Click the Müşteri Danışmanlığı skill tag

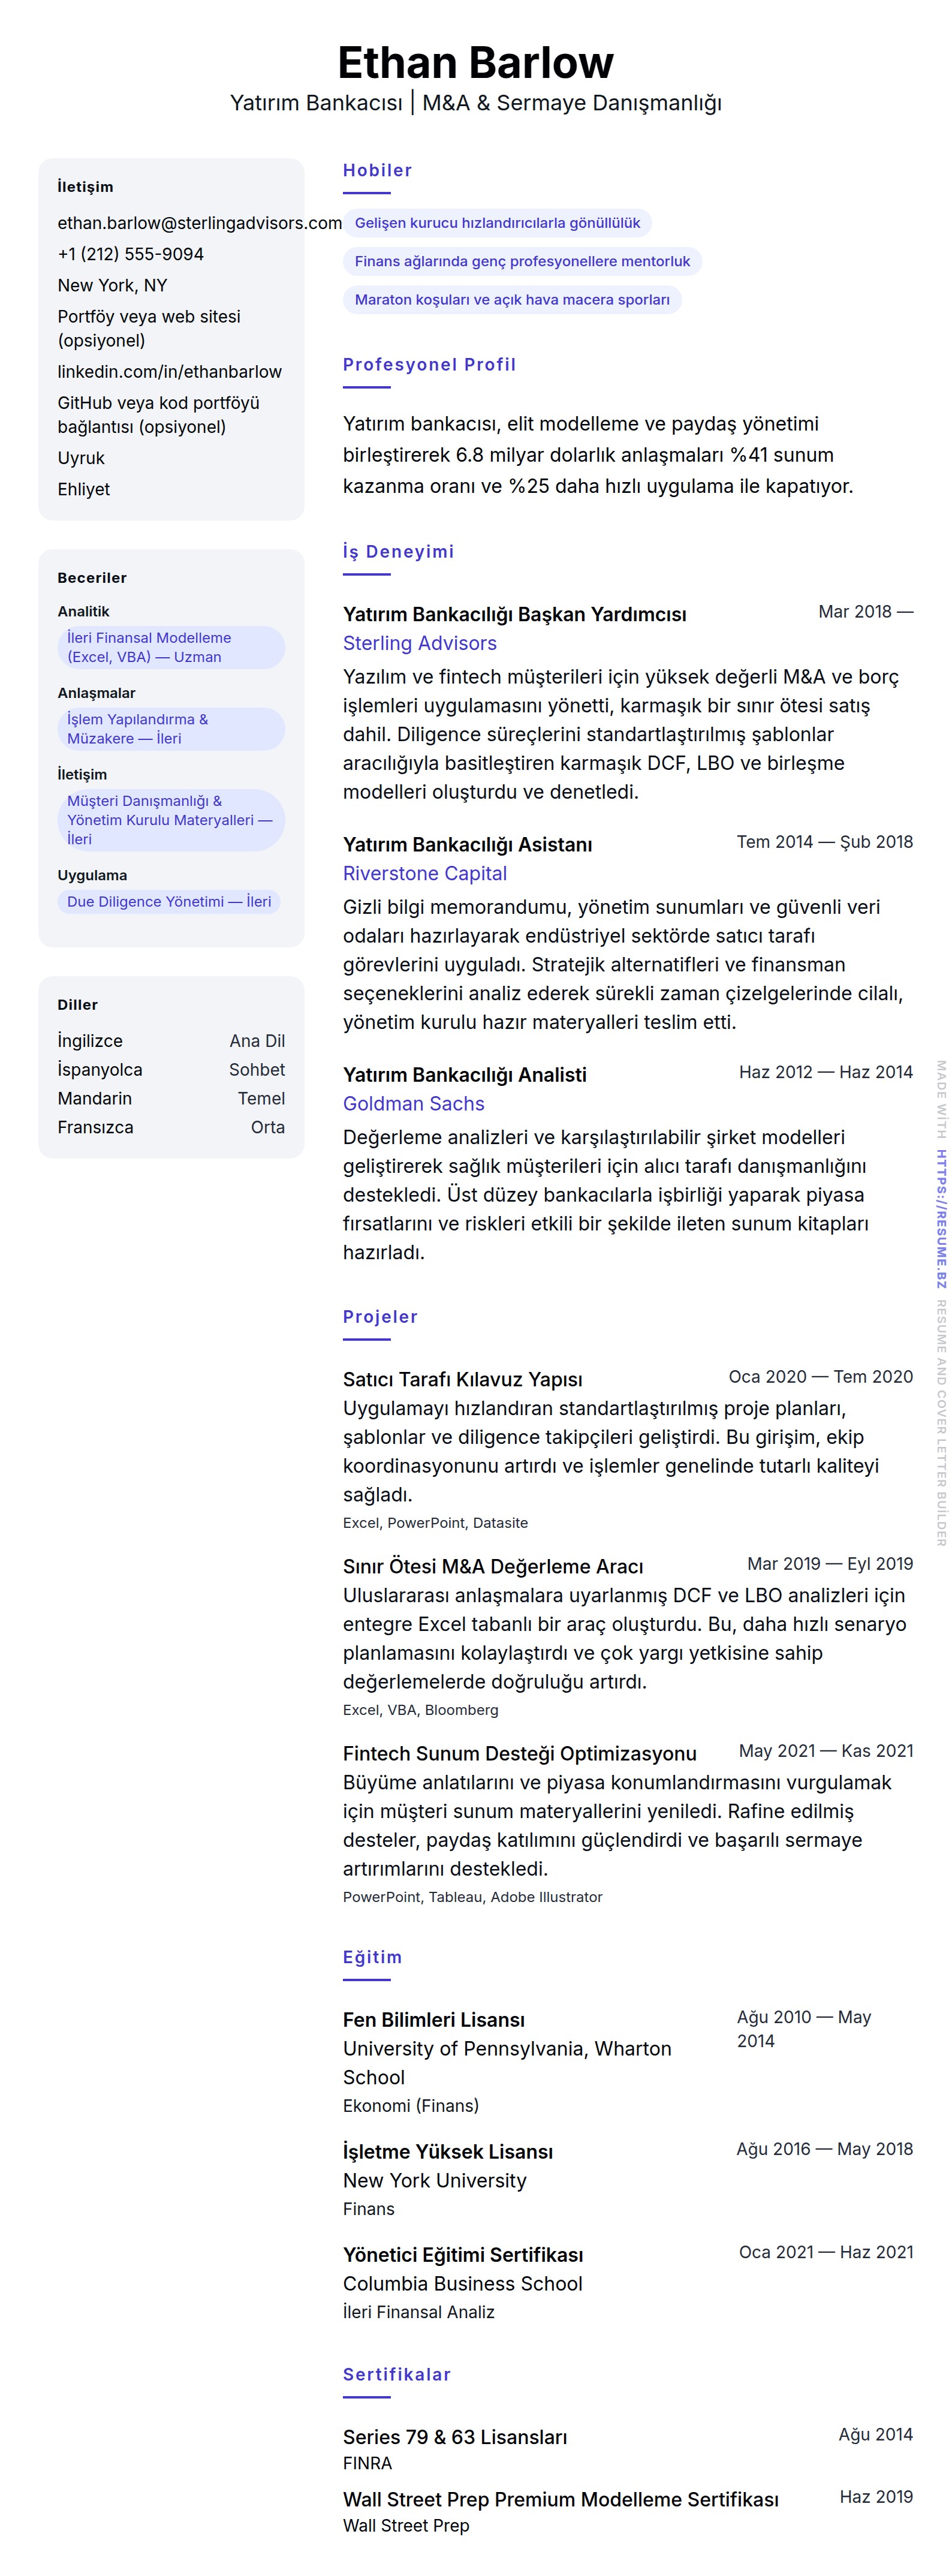(x=171, y=820)
